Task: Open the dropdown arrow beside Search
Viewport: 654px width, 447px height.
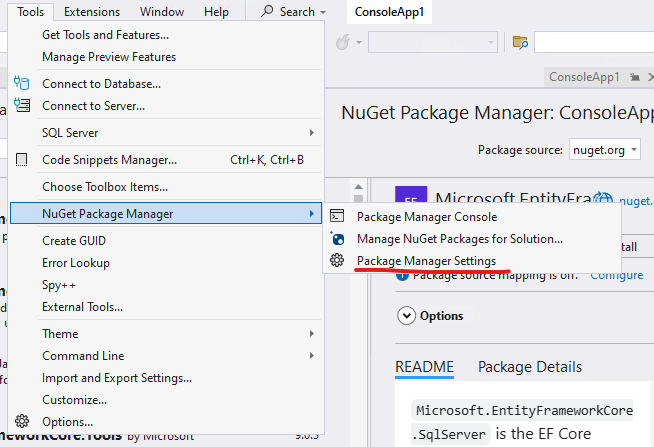Action: click(x=323, y=13)
